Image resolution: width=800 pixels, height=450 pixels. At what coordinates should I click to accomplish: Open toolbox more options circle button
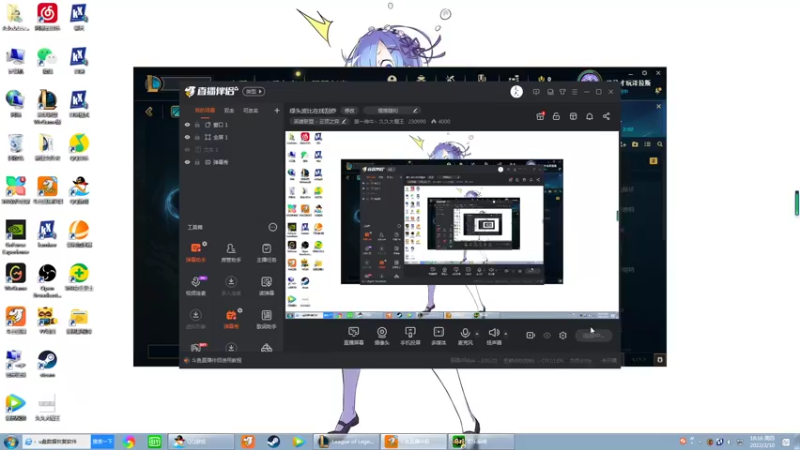[x=272, y=227]
